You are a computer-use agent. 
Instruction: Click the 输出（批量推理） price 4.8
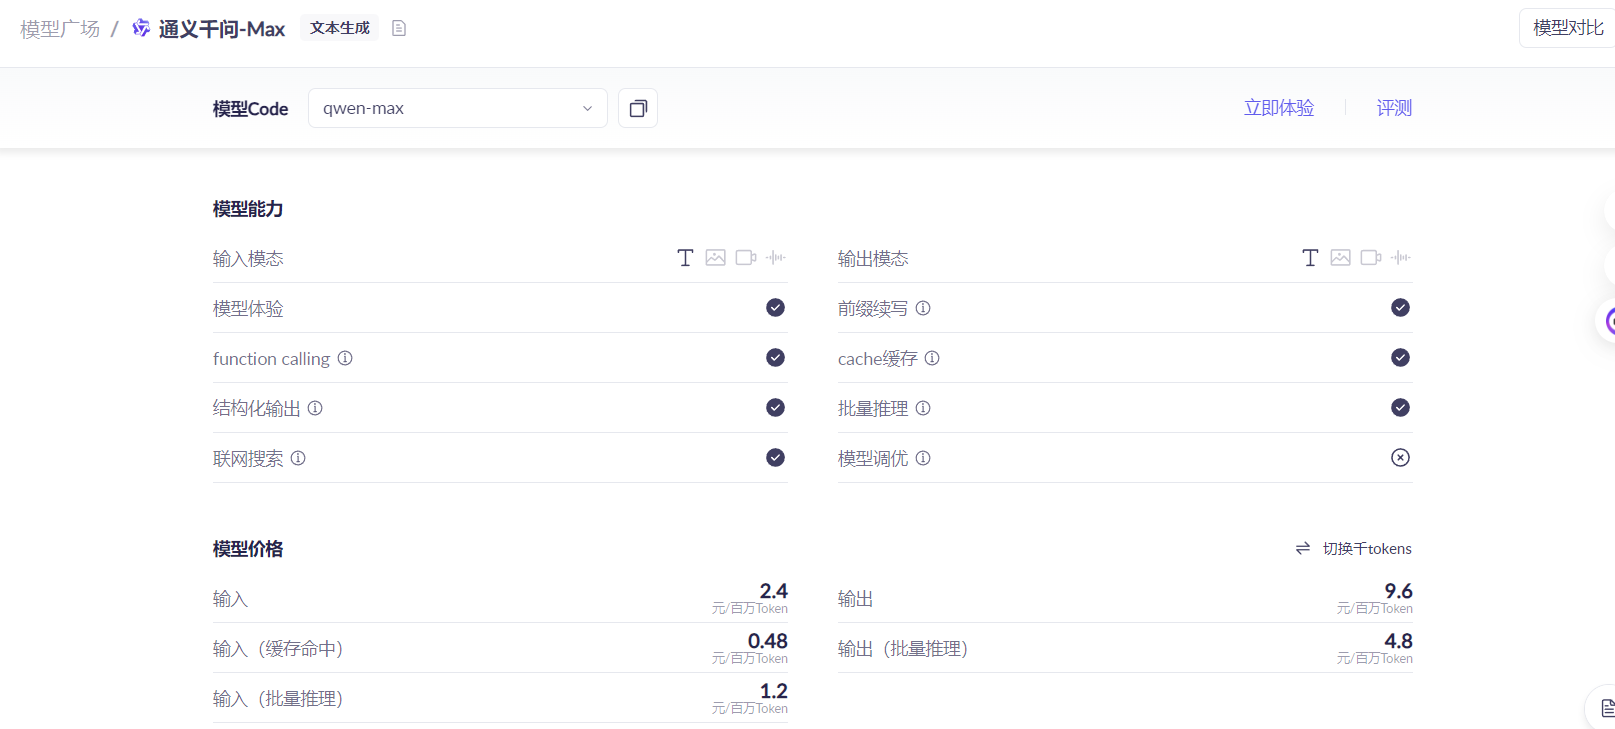point(1398,641)
